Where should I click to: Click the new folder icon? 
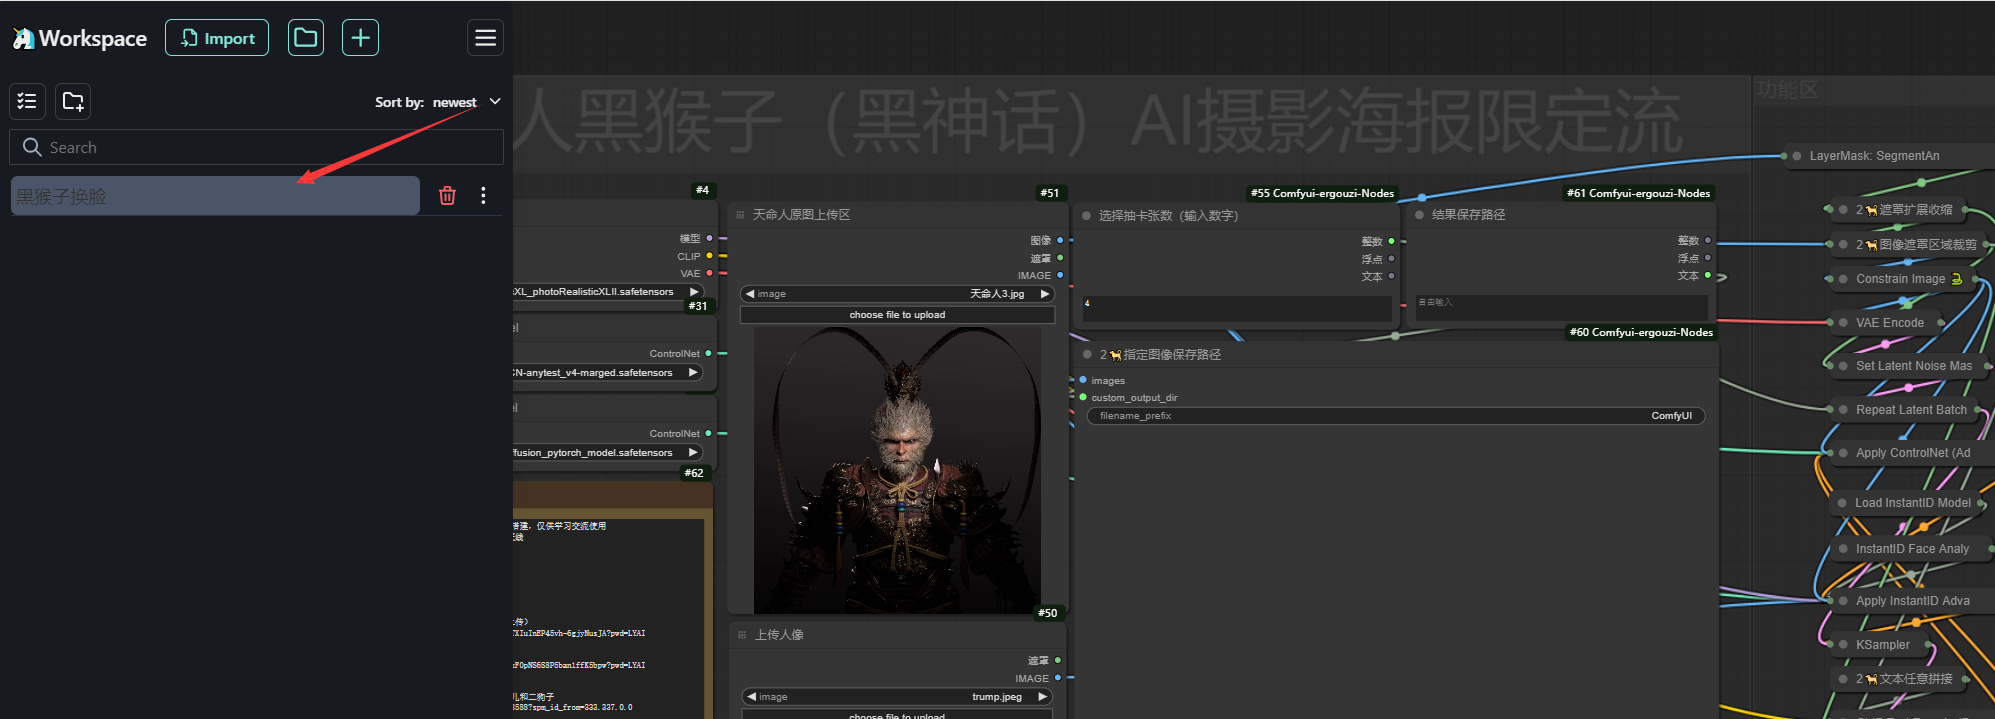[73, 101]
